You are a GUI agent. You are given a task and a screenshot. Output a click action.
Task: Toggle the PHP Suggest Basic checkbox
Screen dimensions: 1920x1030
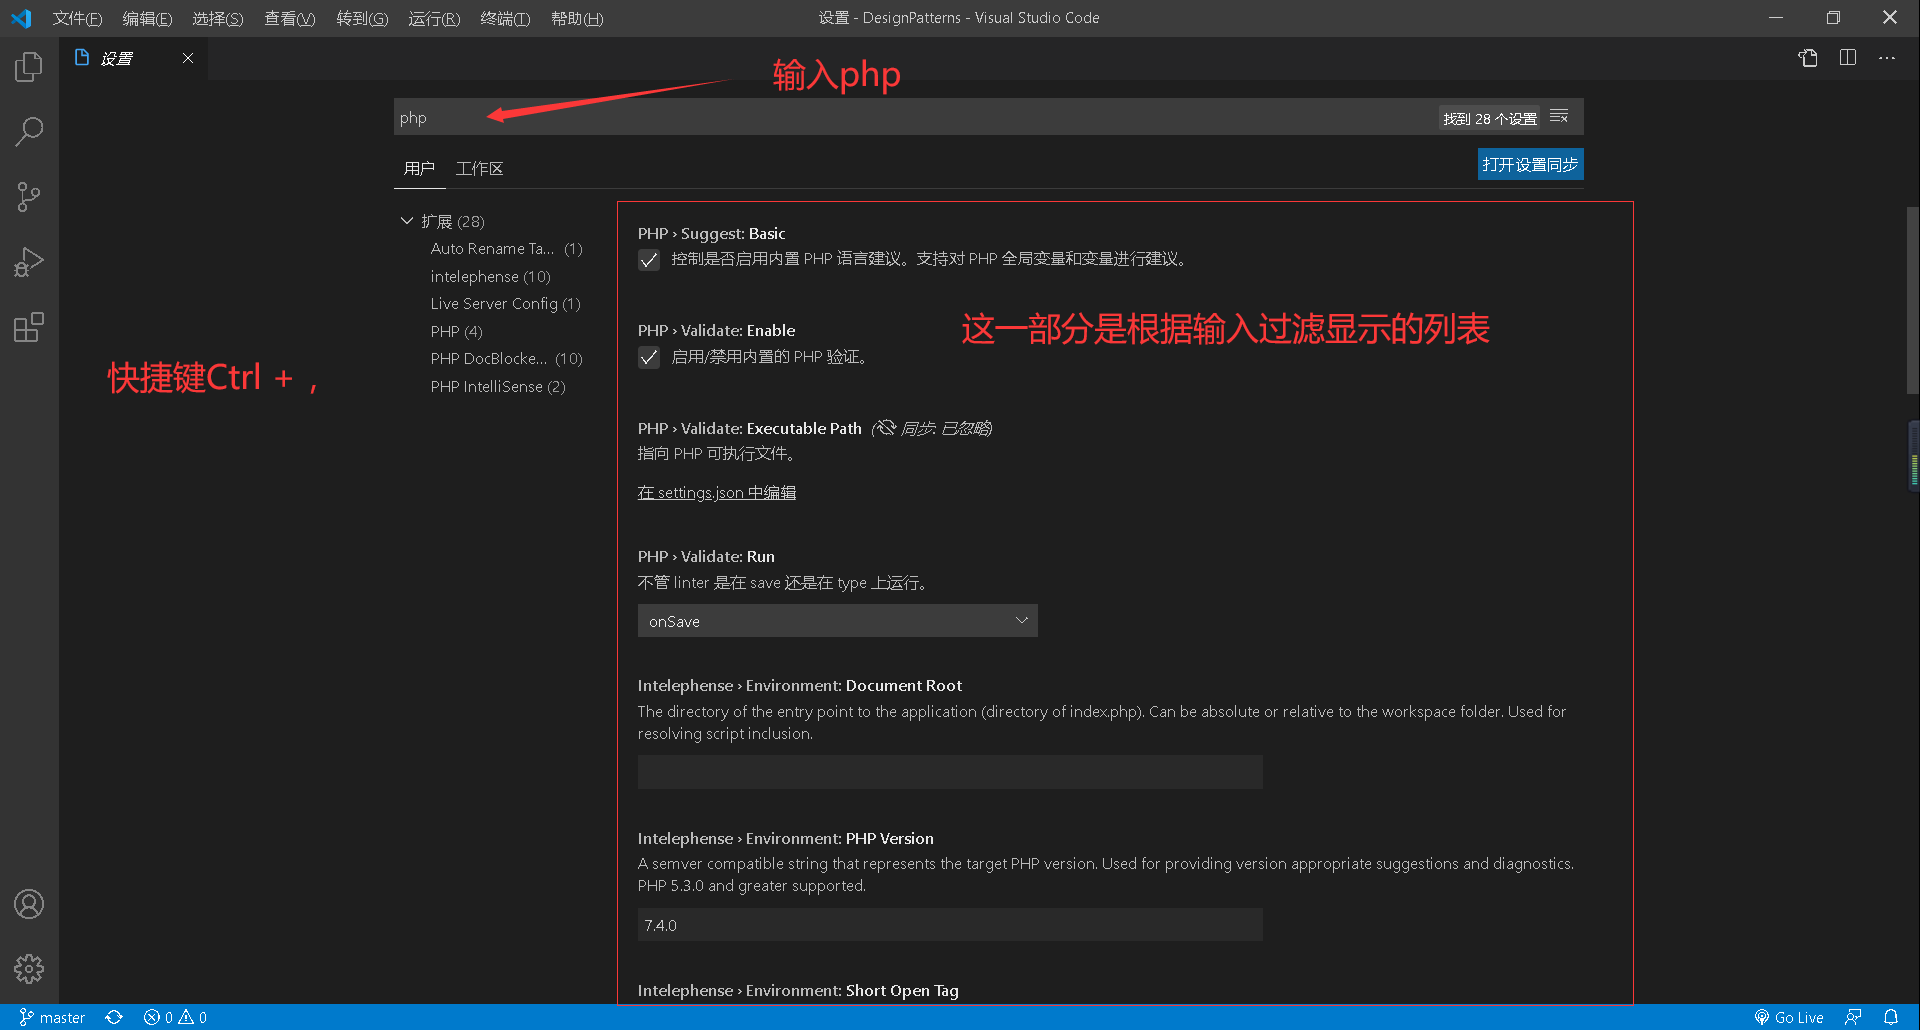(x=649, y=260)
